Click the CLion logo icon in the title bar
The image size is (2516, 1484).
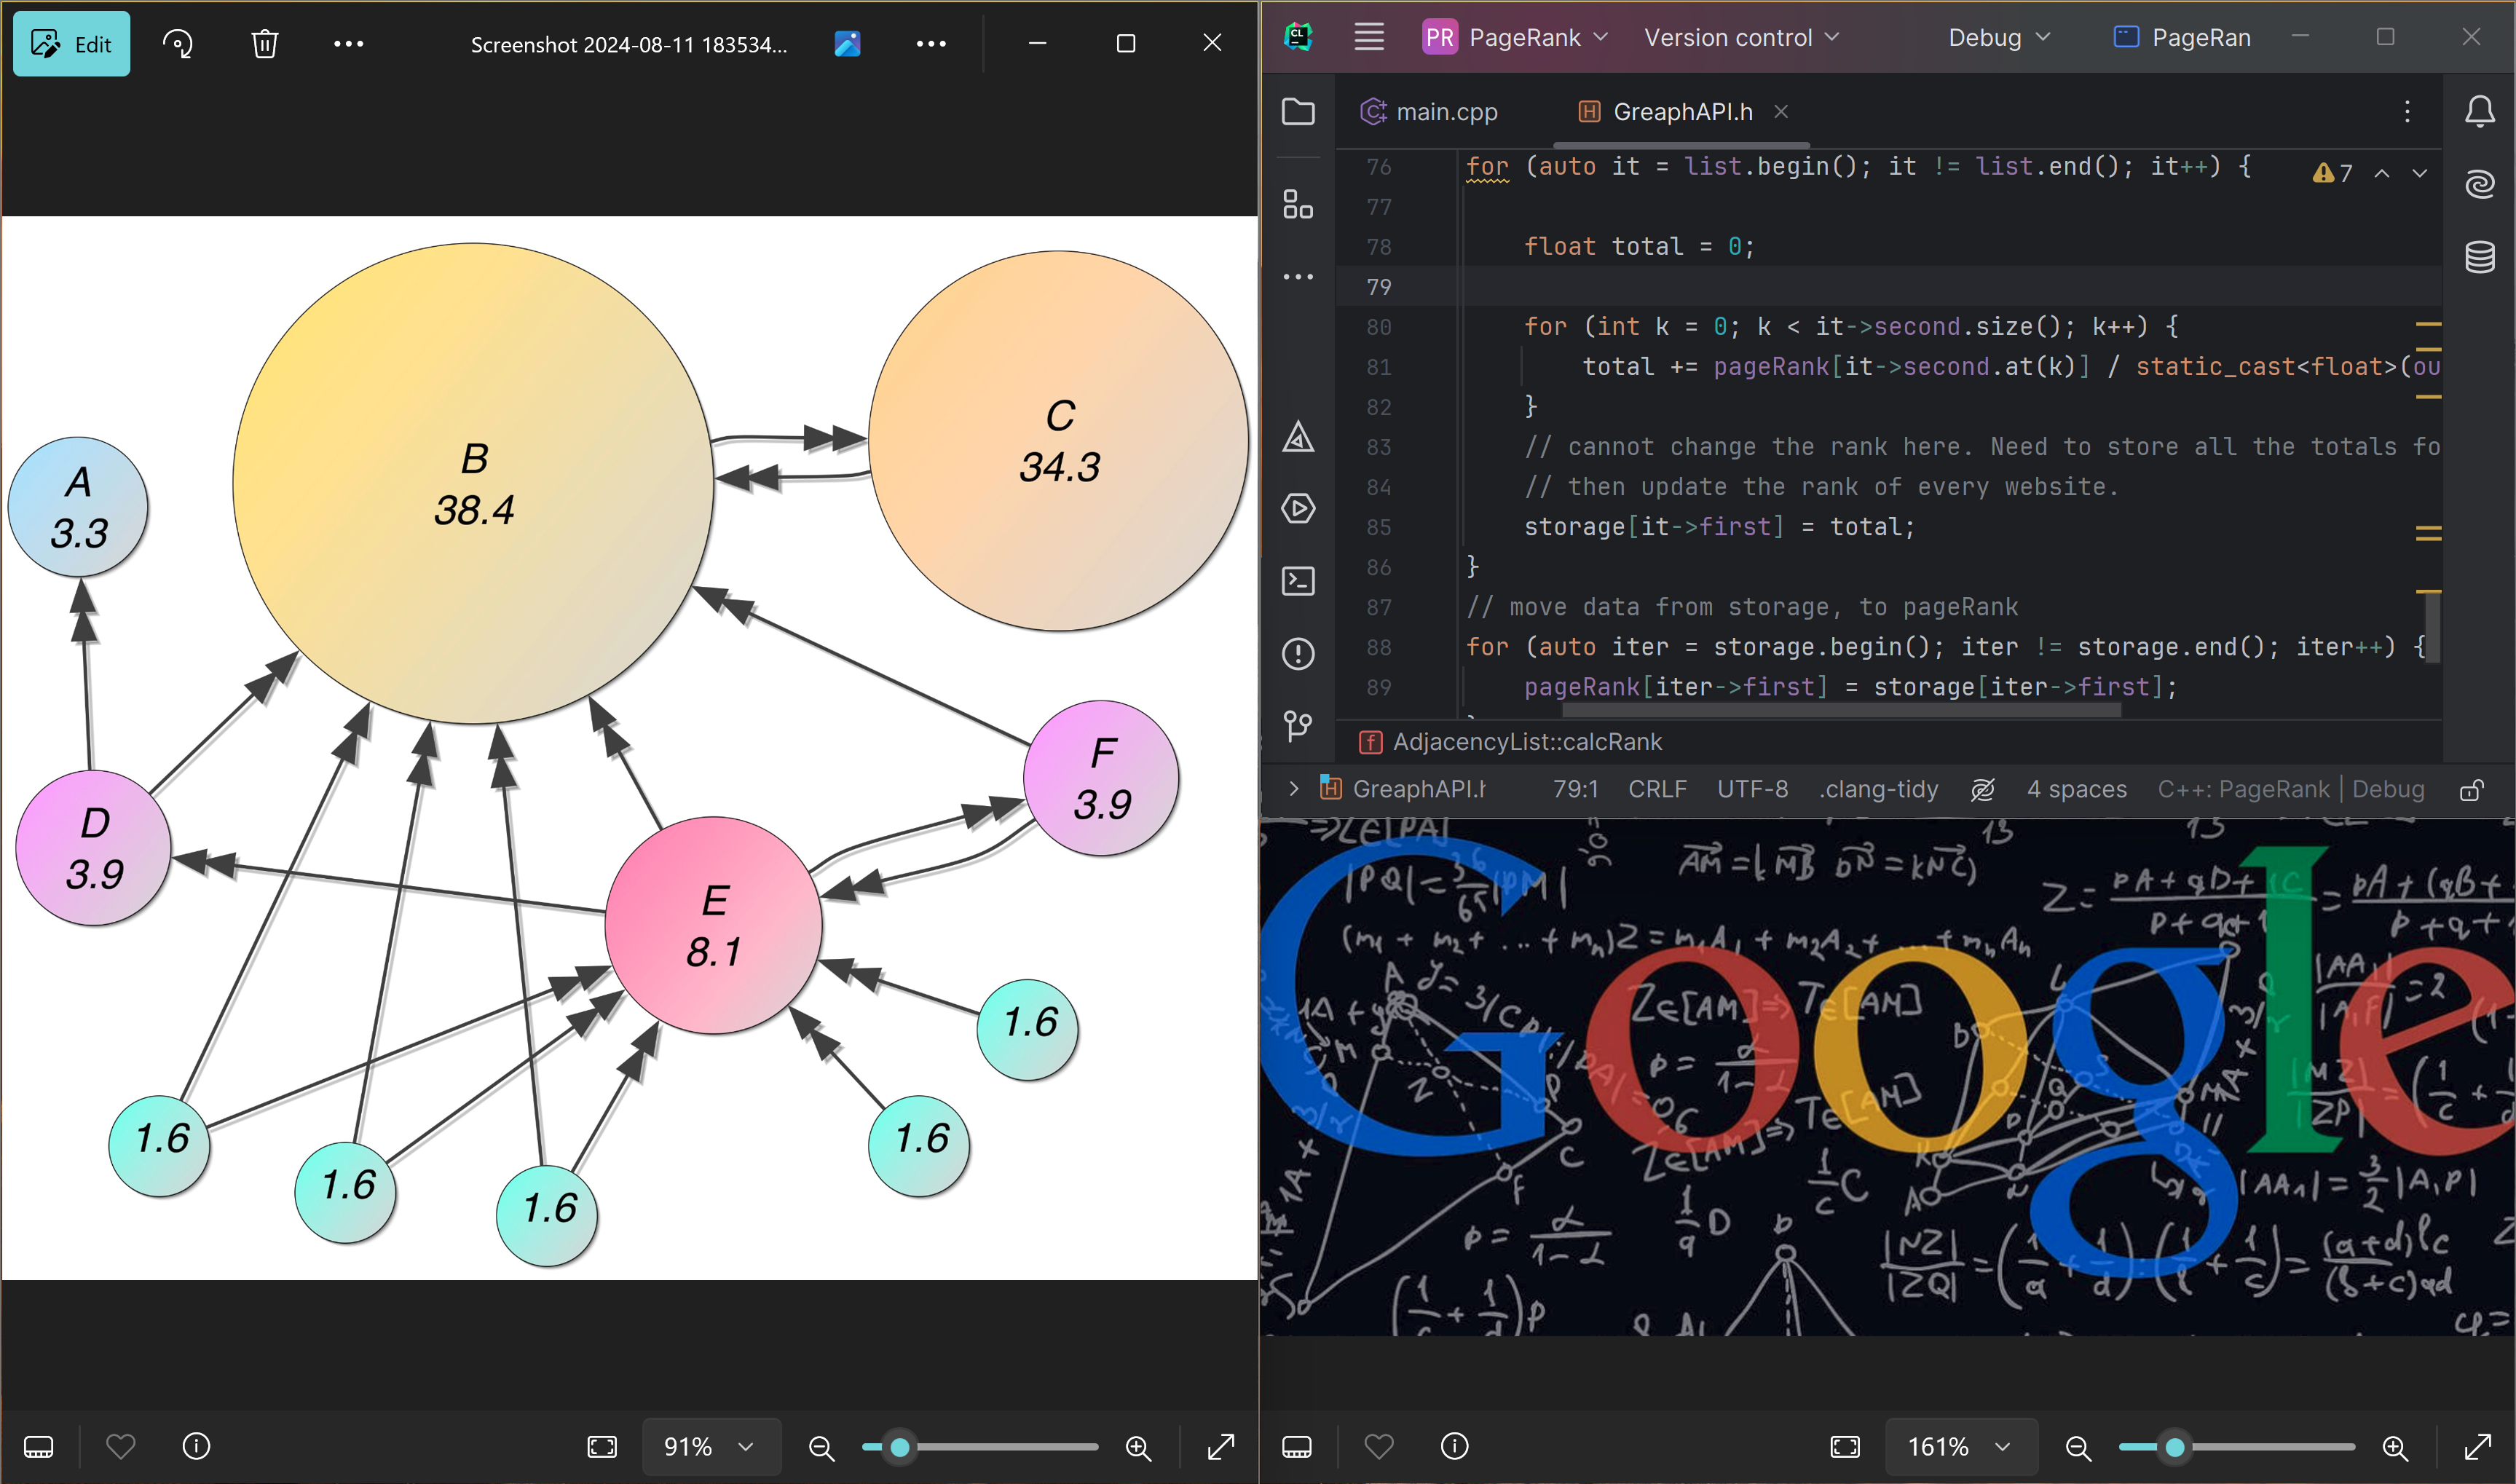click(1298, 37)
